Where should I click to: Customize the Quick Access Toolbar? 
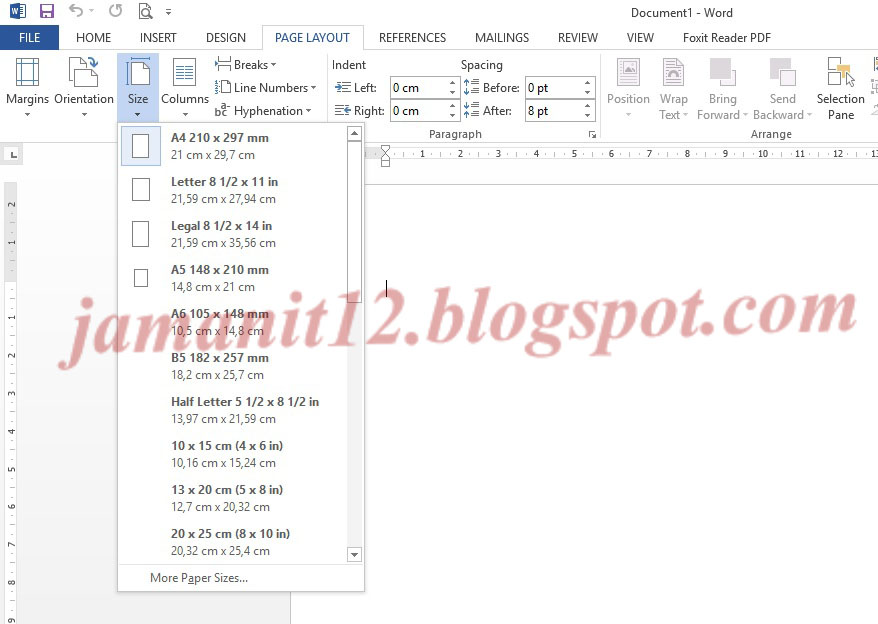[169, 11]
